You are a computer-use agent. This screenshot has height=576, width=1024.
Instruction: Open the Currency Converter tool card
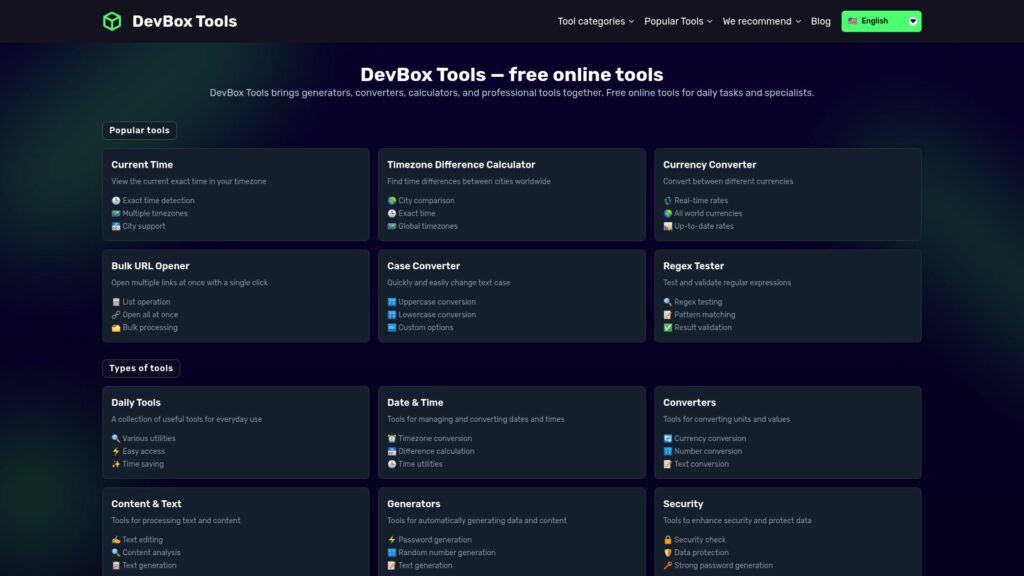[x=787, y=195]
